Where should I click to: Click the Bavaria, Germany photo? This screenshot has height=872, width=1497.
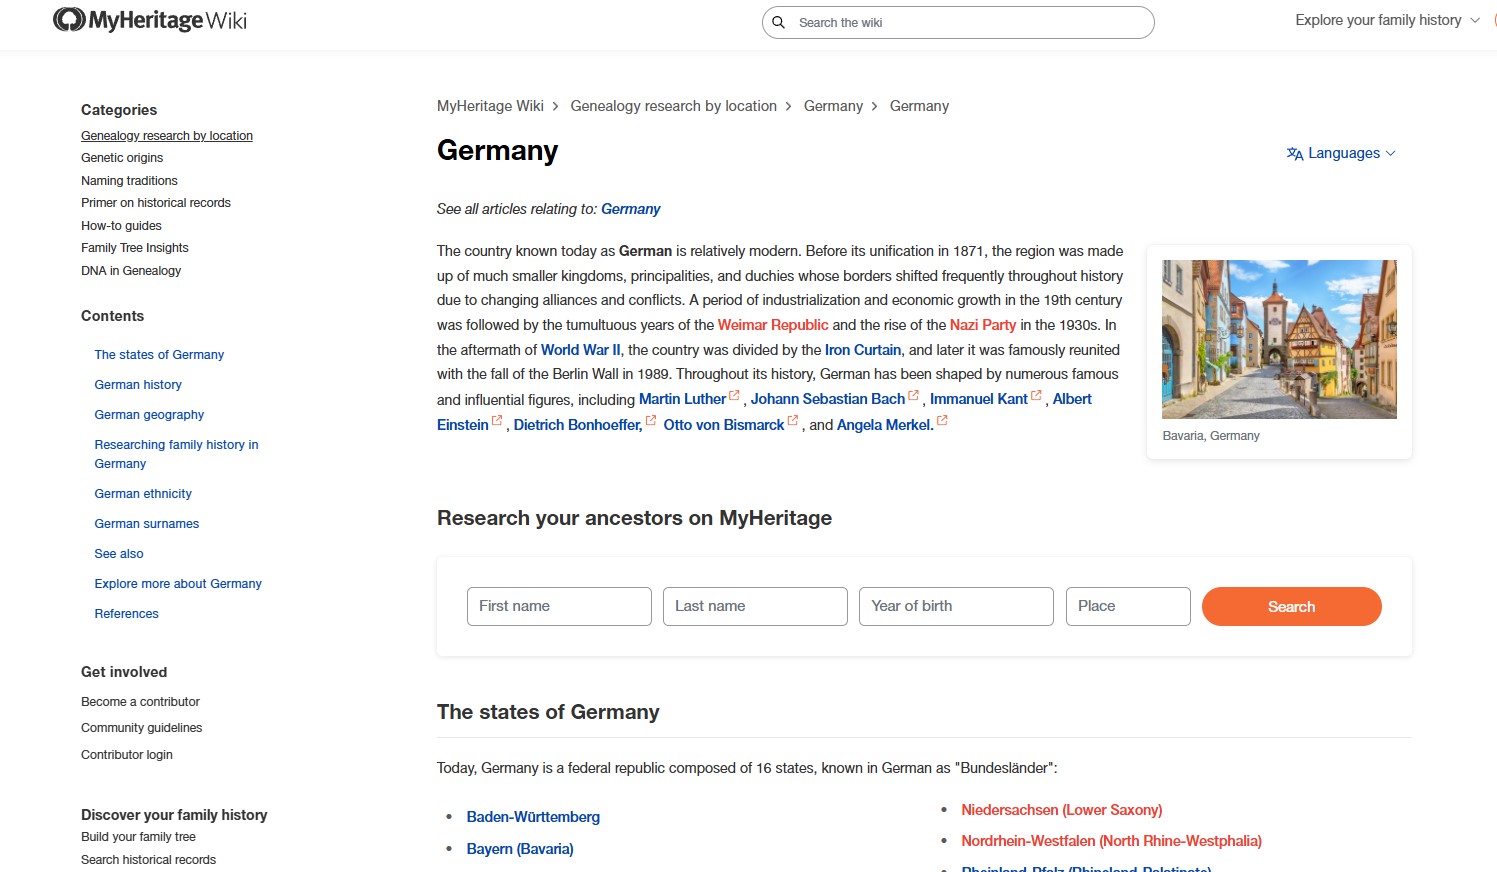pos(1279,339)
